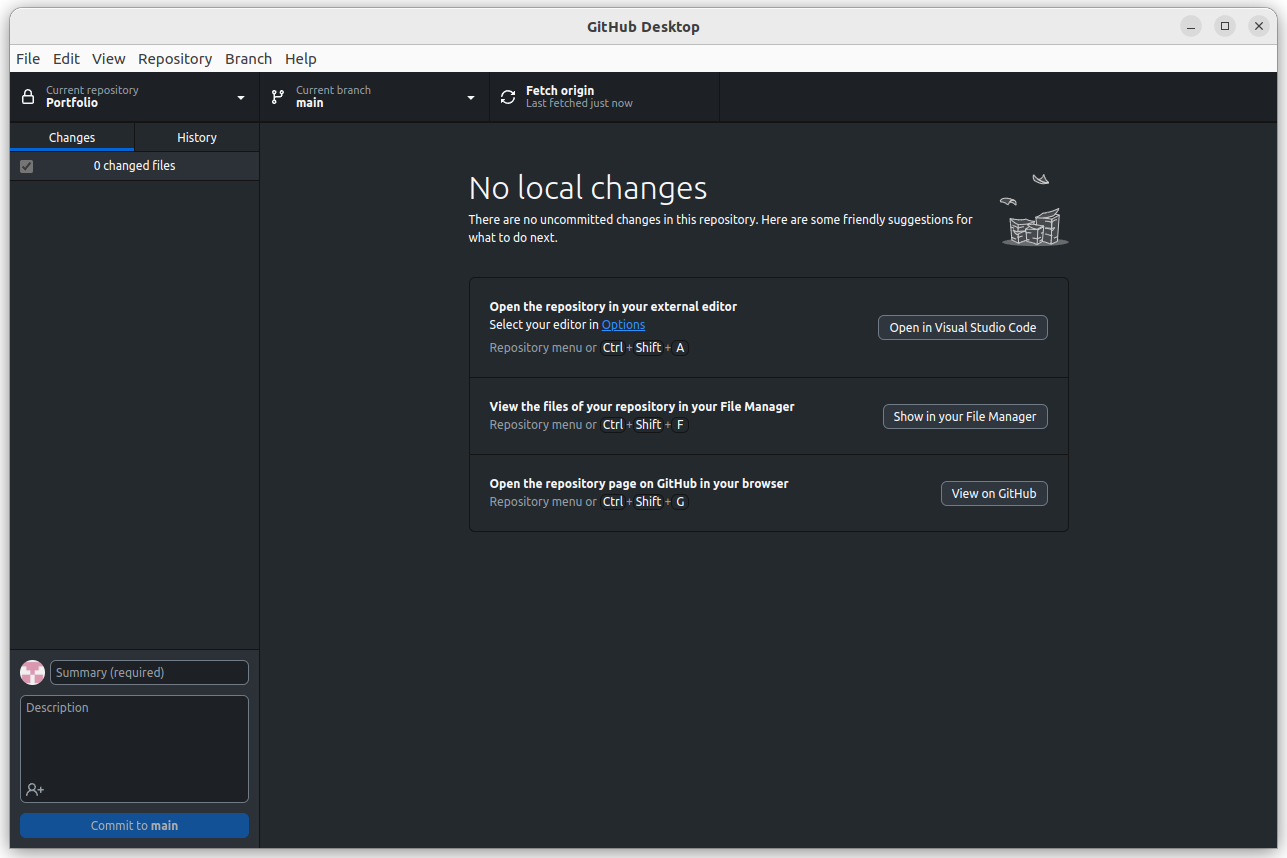Click the View on GitHub button
This screenshot has width=1287, height=858.
tap(994, 493)
